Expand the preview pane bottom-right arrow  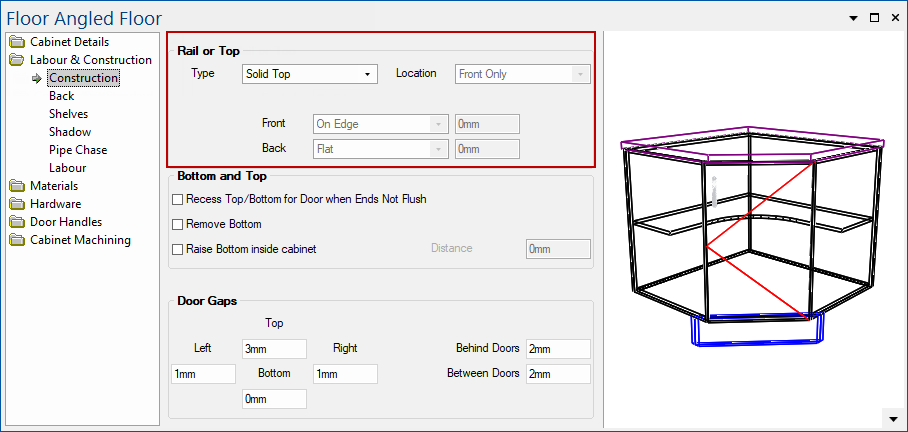[891, 417]
